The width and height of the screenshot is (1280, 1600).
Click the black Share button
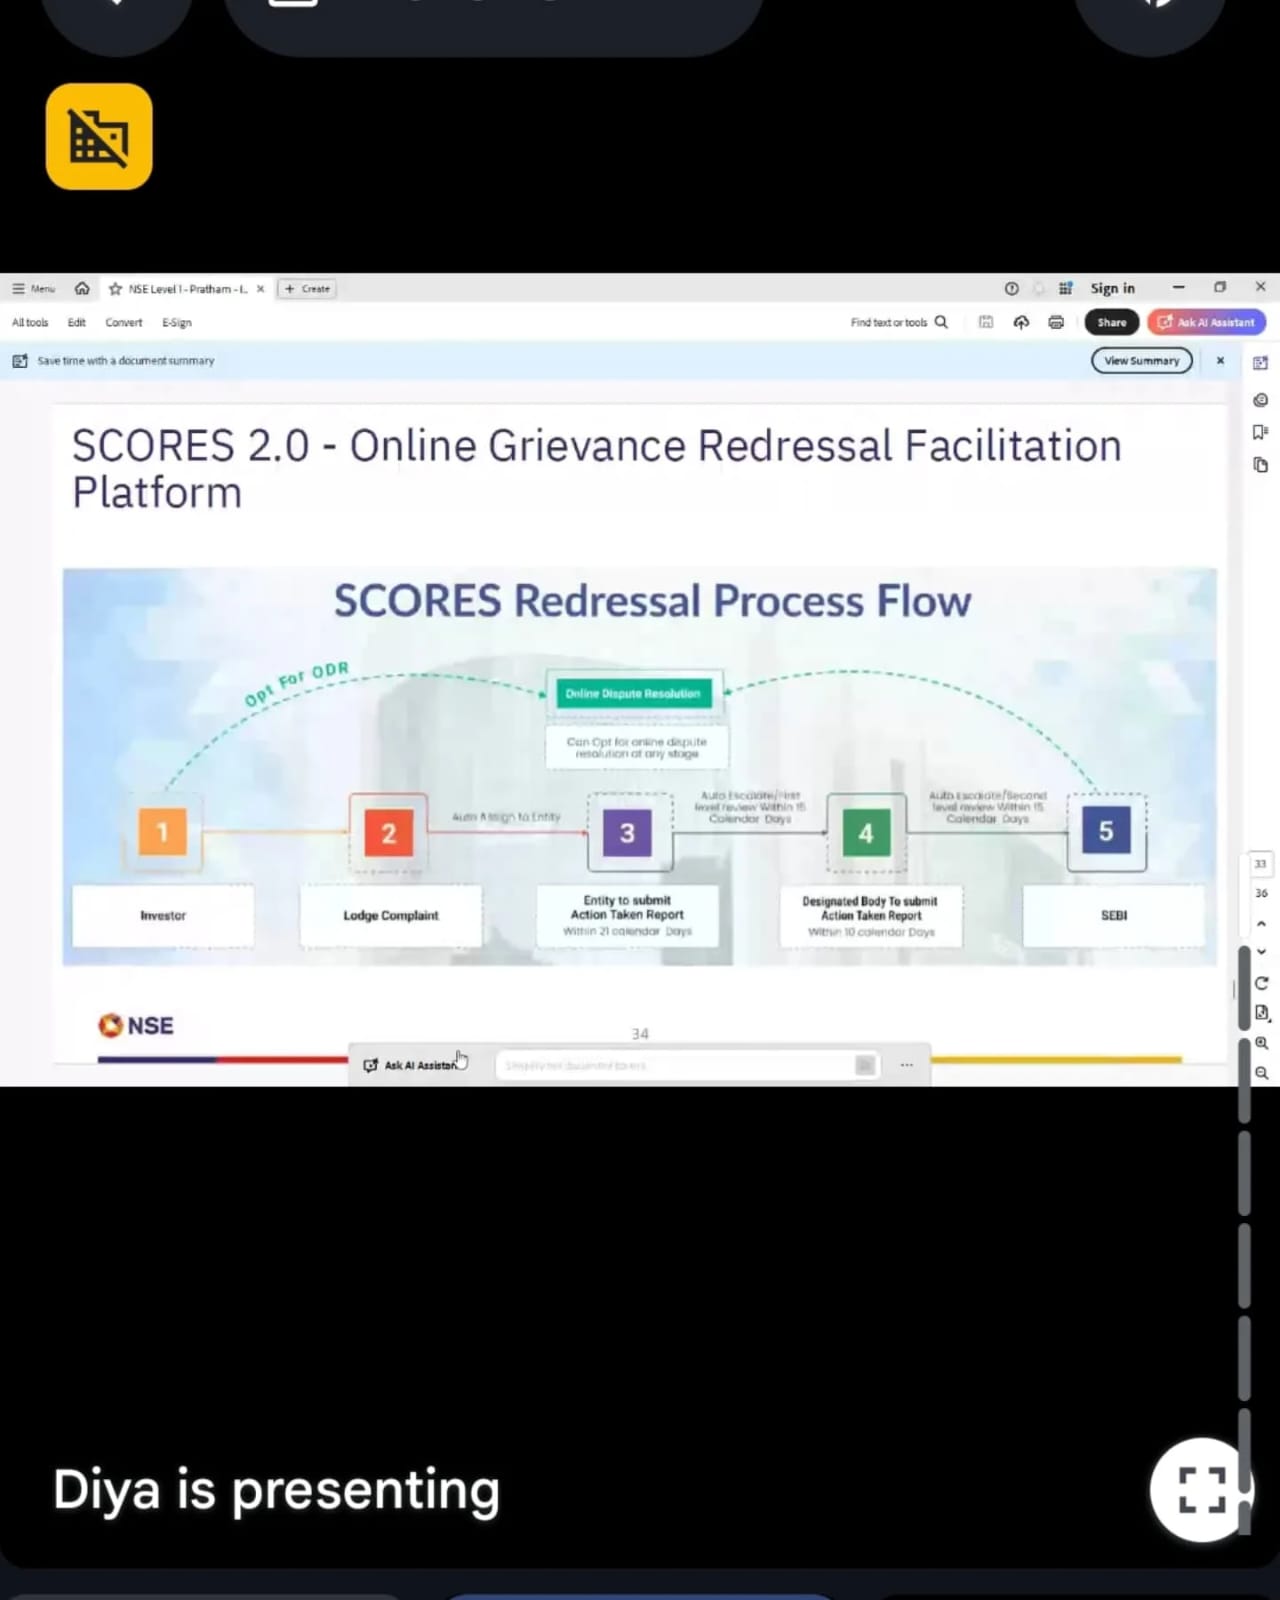pos(1112,322)
